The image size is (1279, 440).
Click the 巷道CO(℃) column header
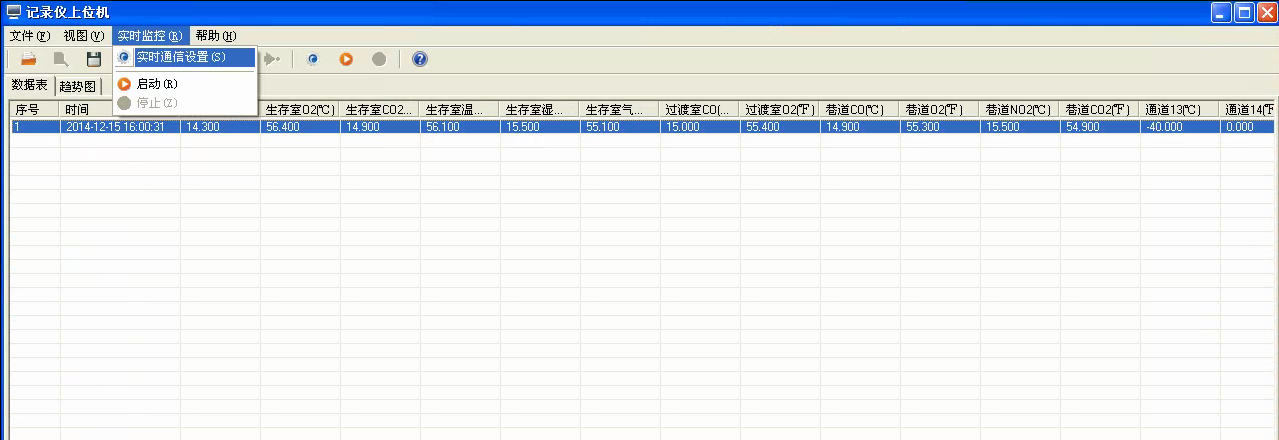coord(860,109)
